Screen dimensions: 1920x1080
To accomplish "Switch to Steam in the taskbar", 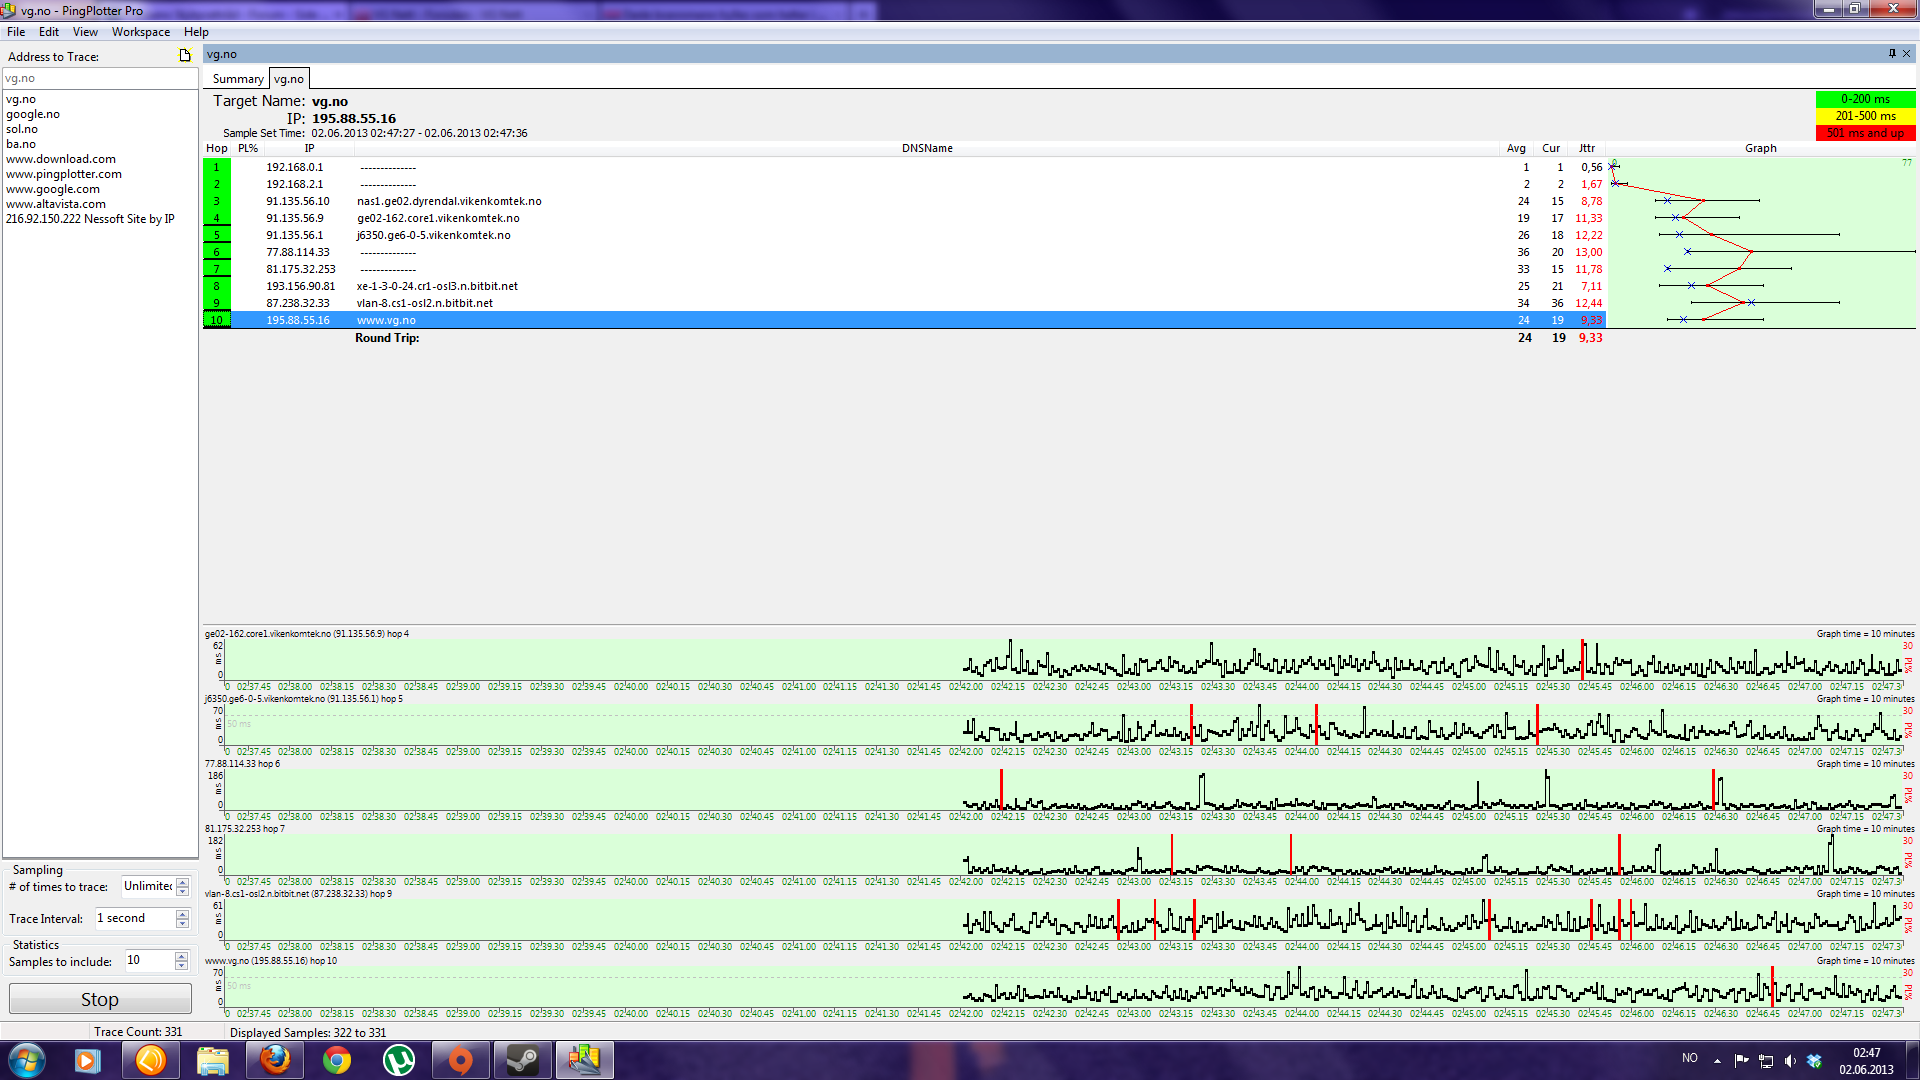I will tap(522, 1060).
